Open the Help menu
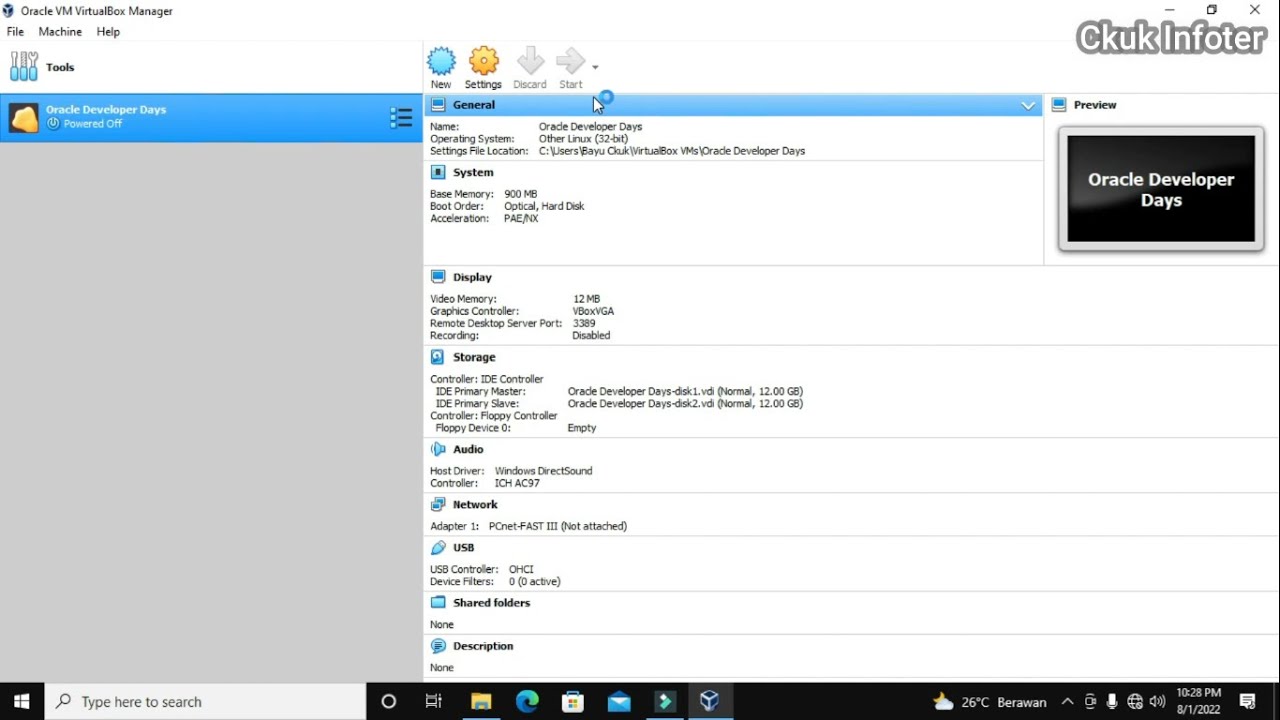 click(108, 32)
